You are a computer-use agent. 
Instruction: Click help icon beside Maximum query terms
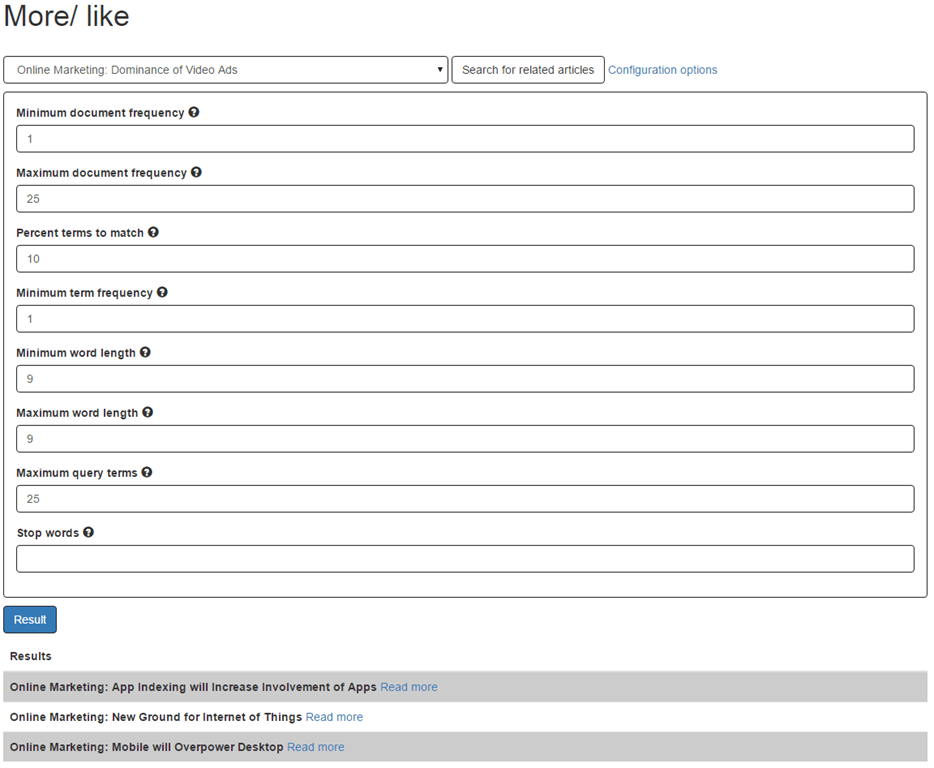click(x=147, y=472)
